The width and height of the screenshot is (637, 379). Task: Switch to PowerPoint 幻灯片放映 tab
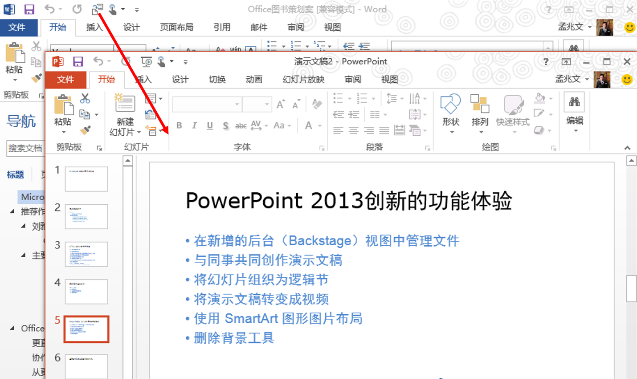pyautogui.click(x=303, y=79)
